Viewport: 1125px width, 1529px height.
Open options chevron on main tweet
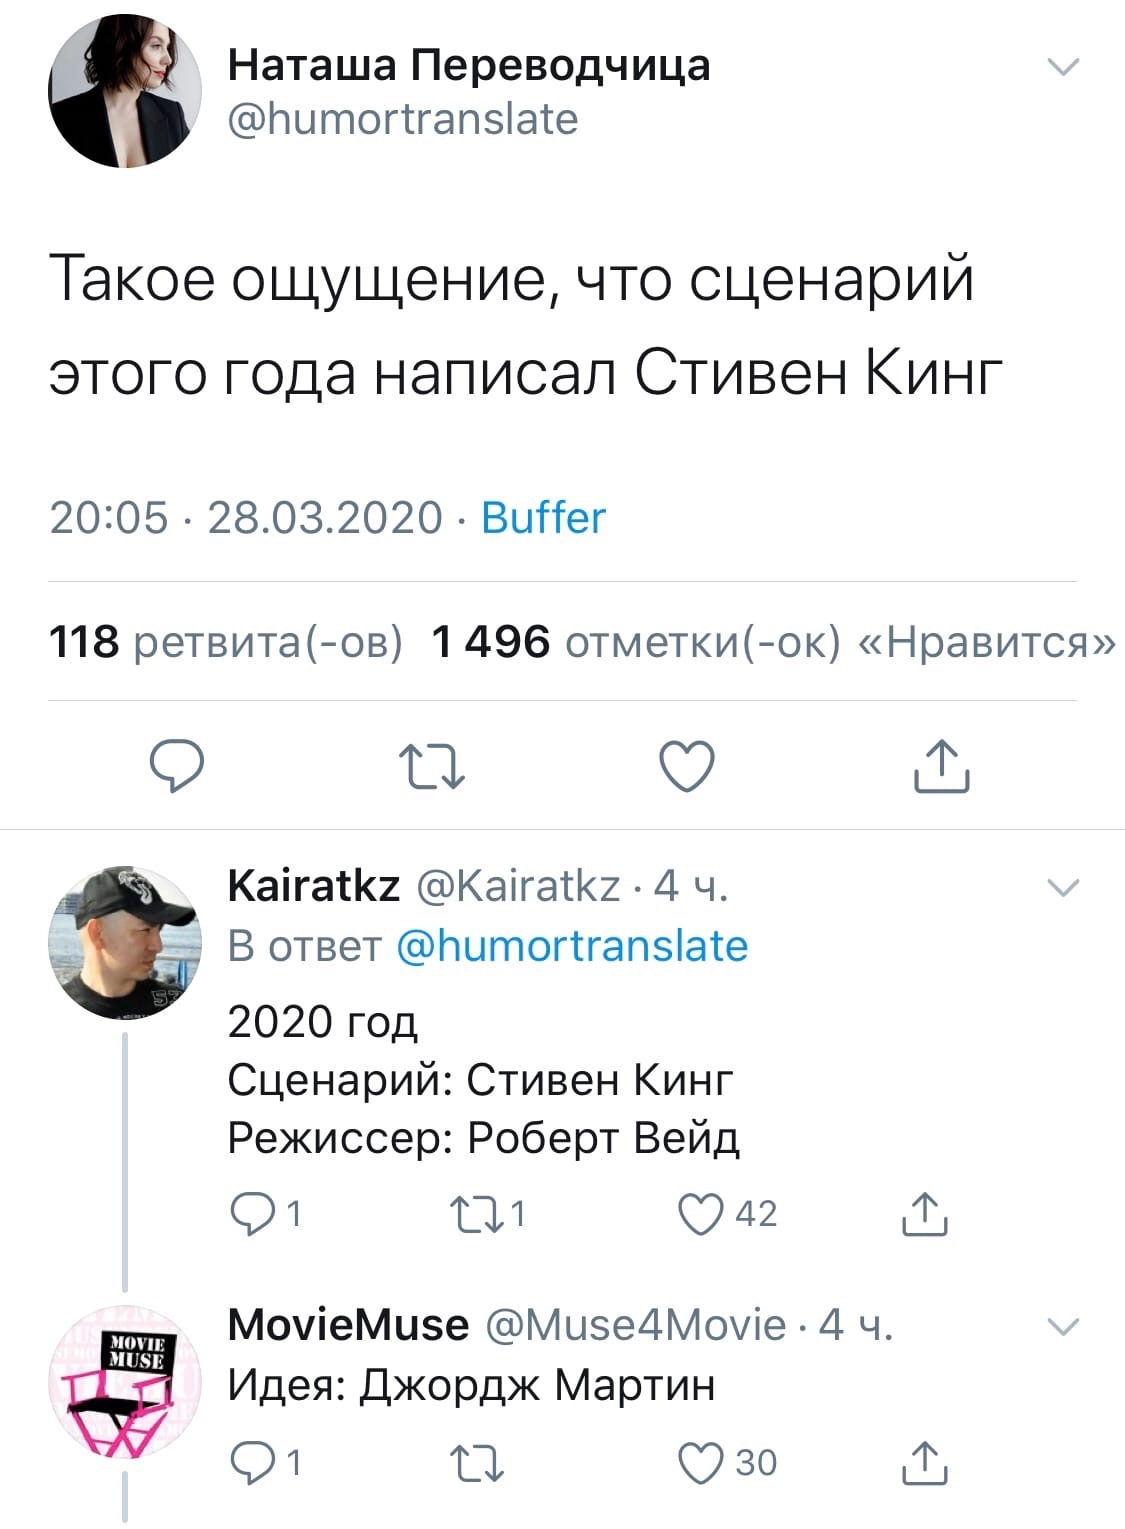click(1062, 68)
